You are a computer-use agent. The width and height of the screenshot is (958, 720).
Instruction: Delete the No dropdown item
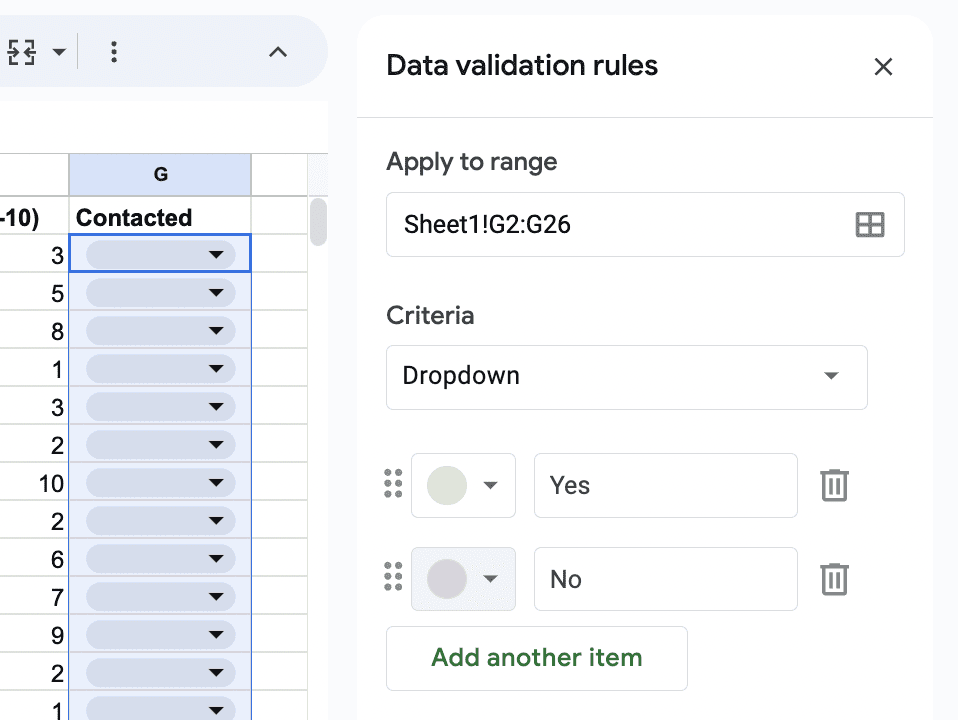click(834, 579)
